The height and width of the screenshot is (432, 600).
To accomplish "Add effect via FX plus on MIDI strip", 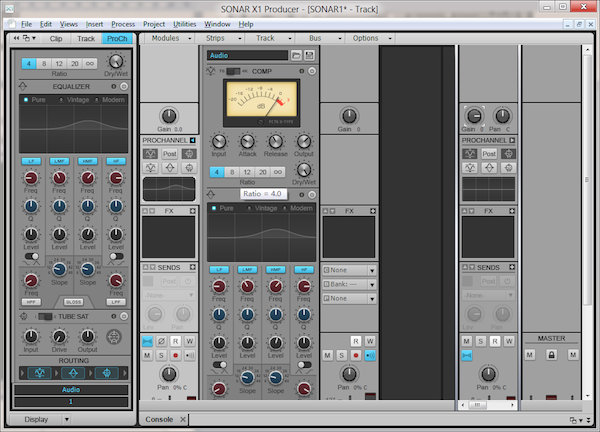I will pos(373,211).
